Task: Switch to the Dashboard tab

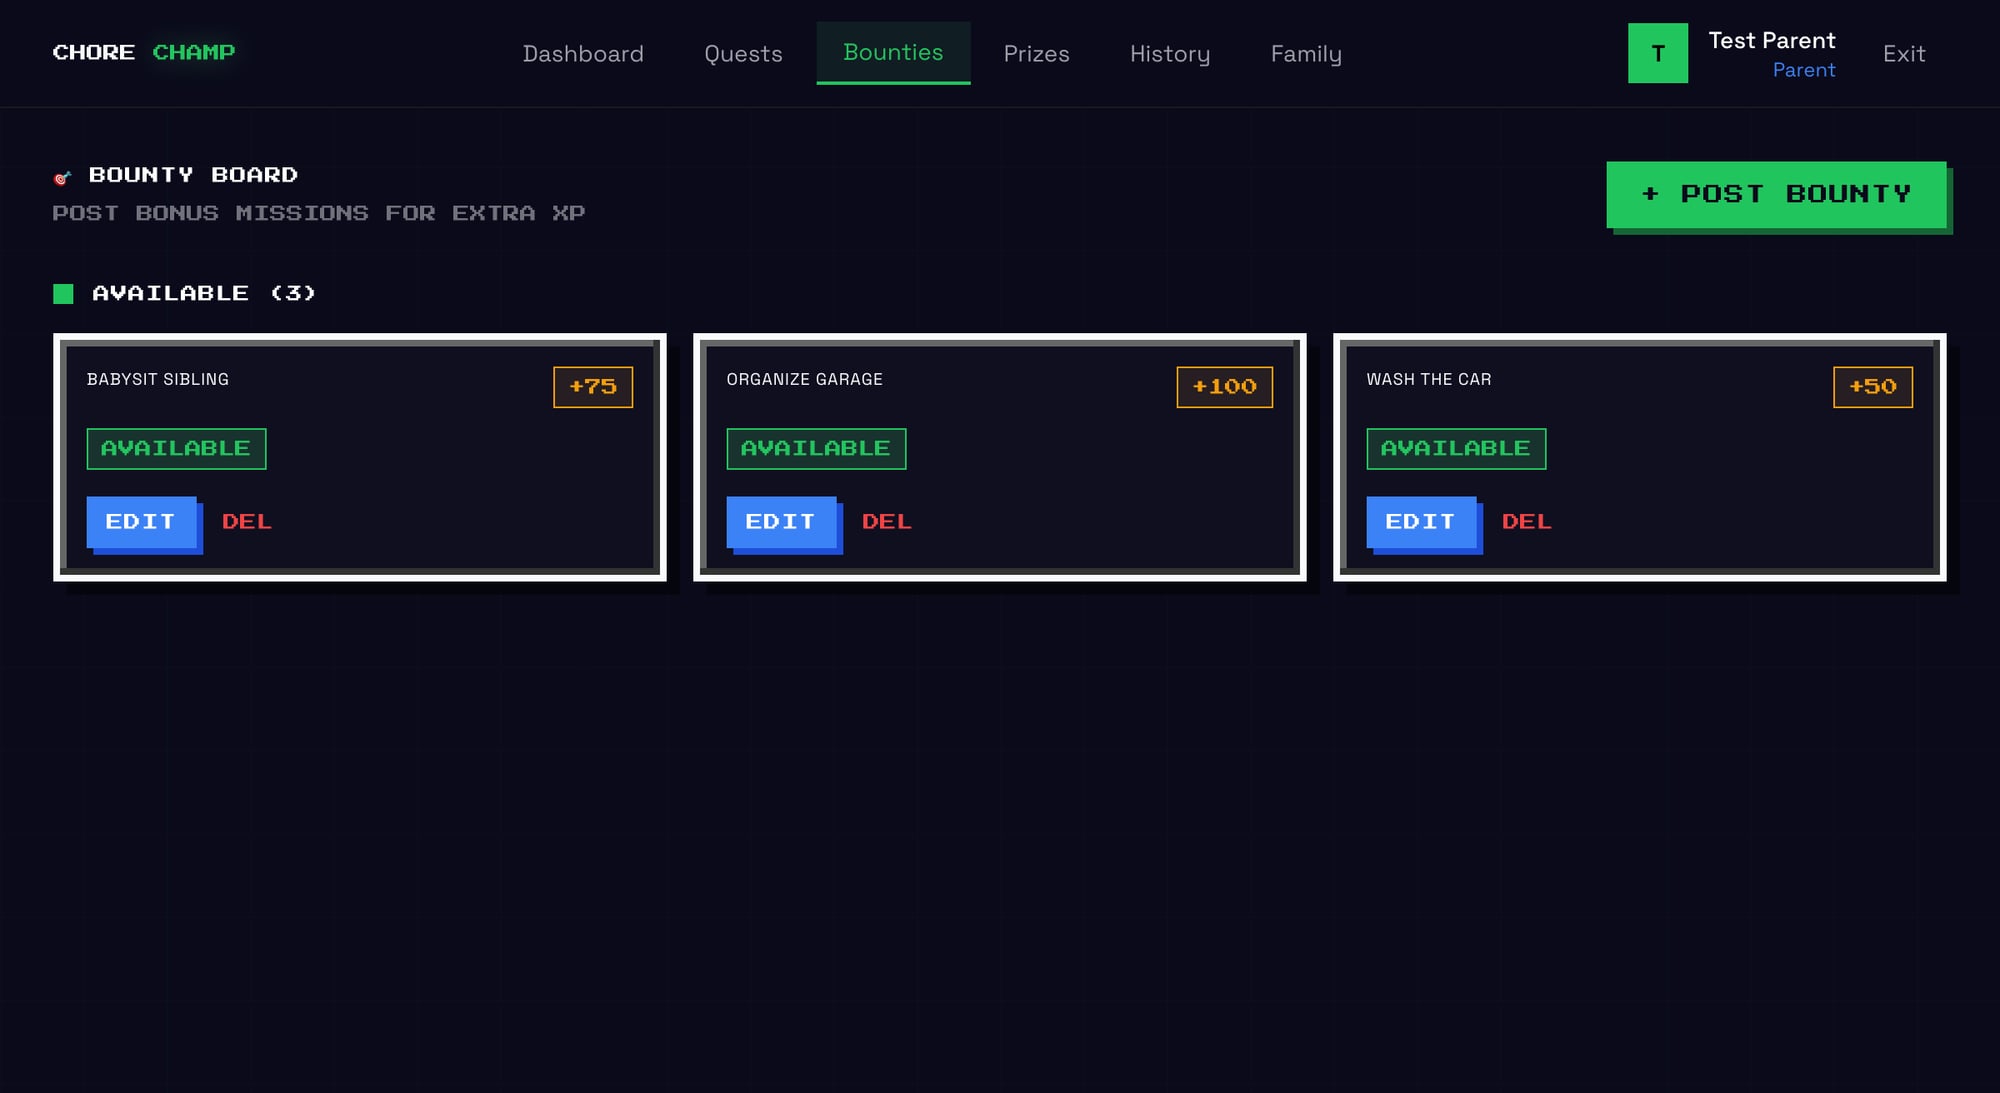Action: [x=583, y=53]
